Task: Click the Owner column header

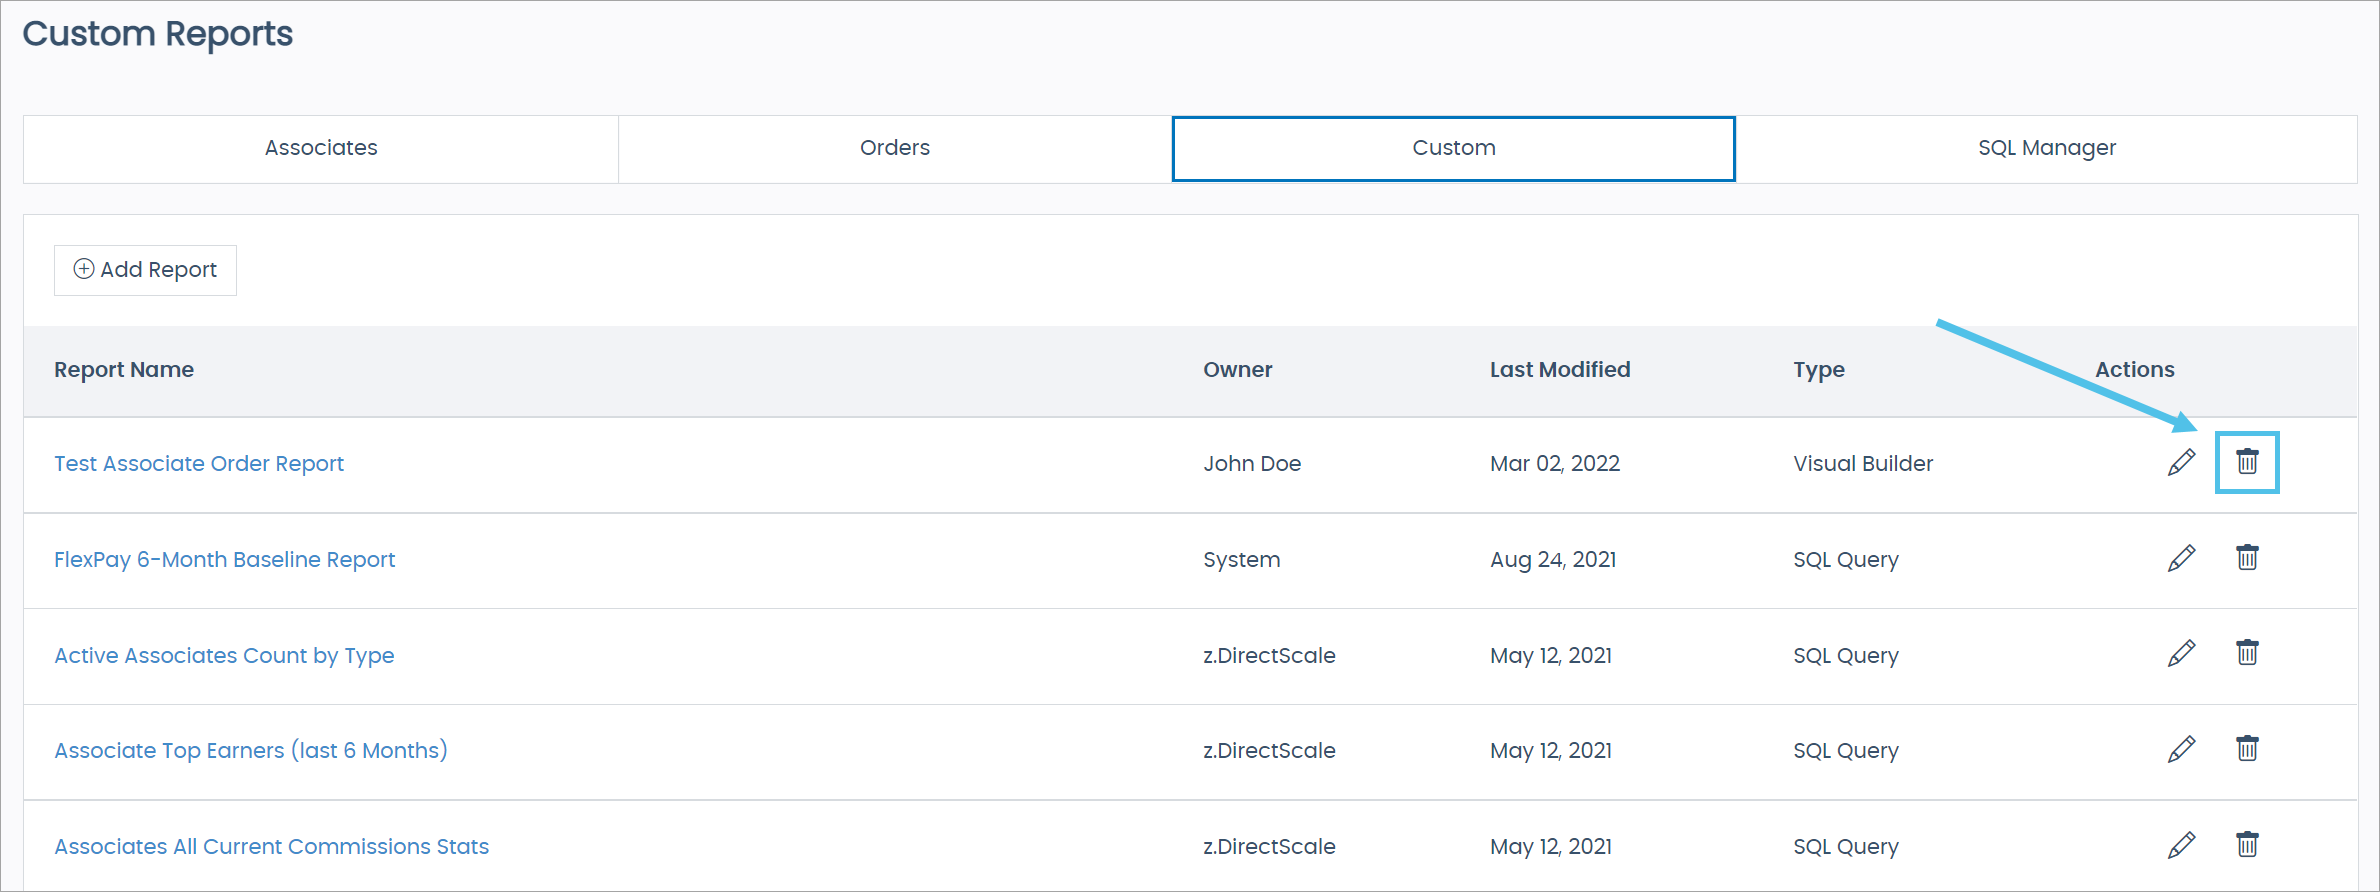Action: (x=1238, y=370)
